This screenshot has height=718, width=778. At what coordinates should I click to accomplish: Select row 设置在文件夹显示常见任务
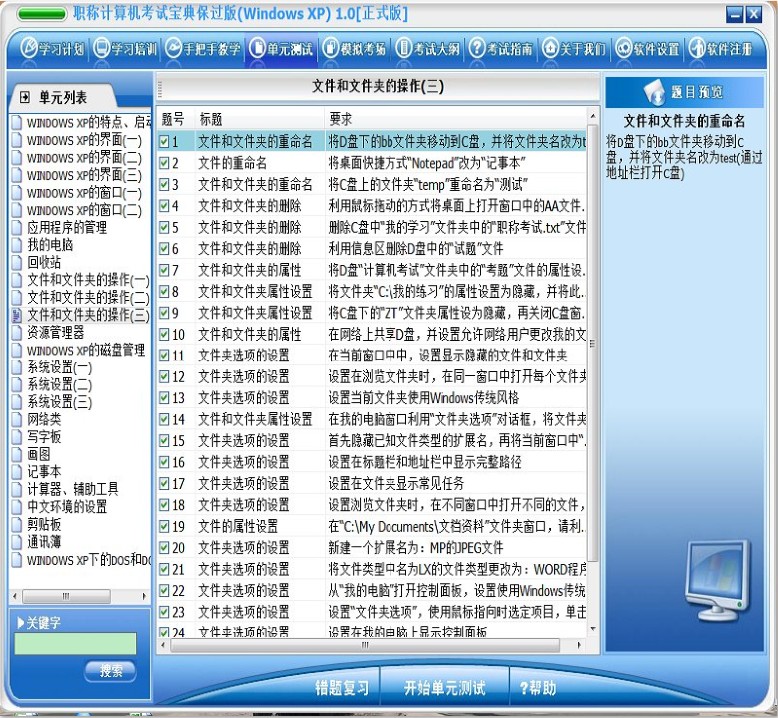(372, 484)
